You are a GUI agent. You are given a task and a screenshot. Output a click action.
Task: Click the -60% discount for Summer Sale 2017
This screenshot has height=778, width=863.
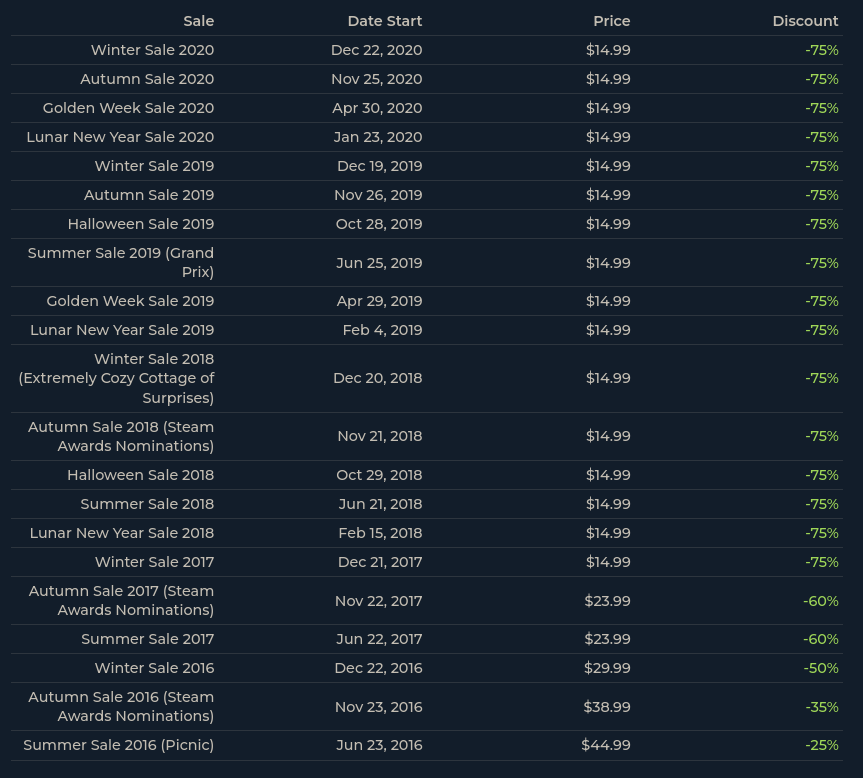(x=821, y=639)
